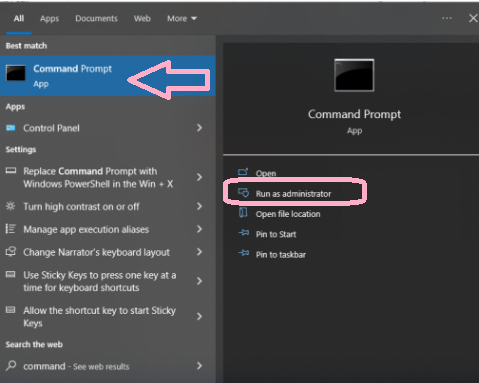Switch to the Documents tab
This screenshot has width=479, height=383.
tap(96, 18)
